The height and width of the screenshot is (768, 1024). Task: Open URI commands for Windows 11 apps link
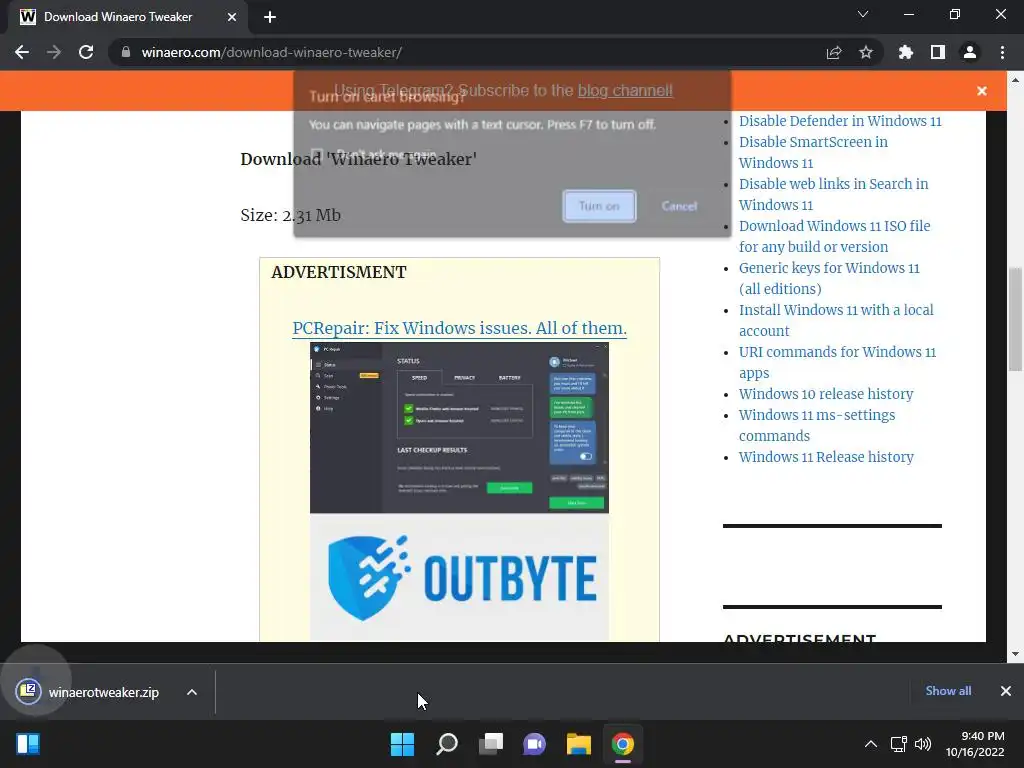(x=837, y=362)
